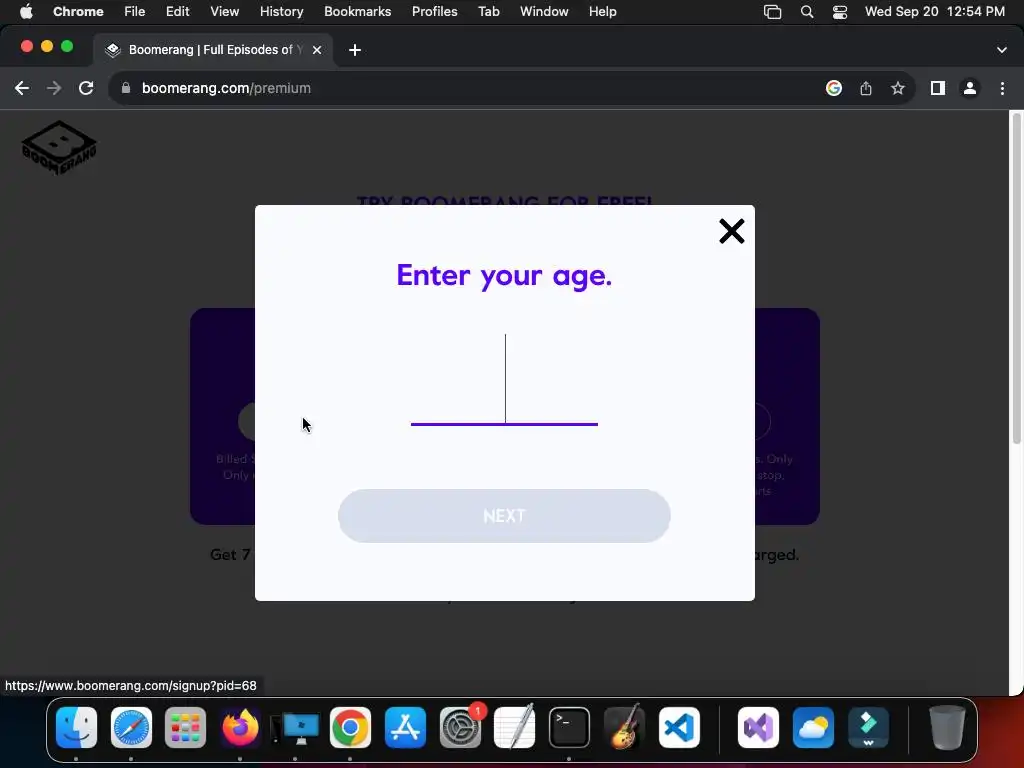Viewport: 1024px width, 768px height.
Task: Close the Boomerang tab
Action: pyautogui.click(x=317, y=50)
